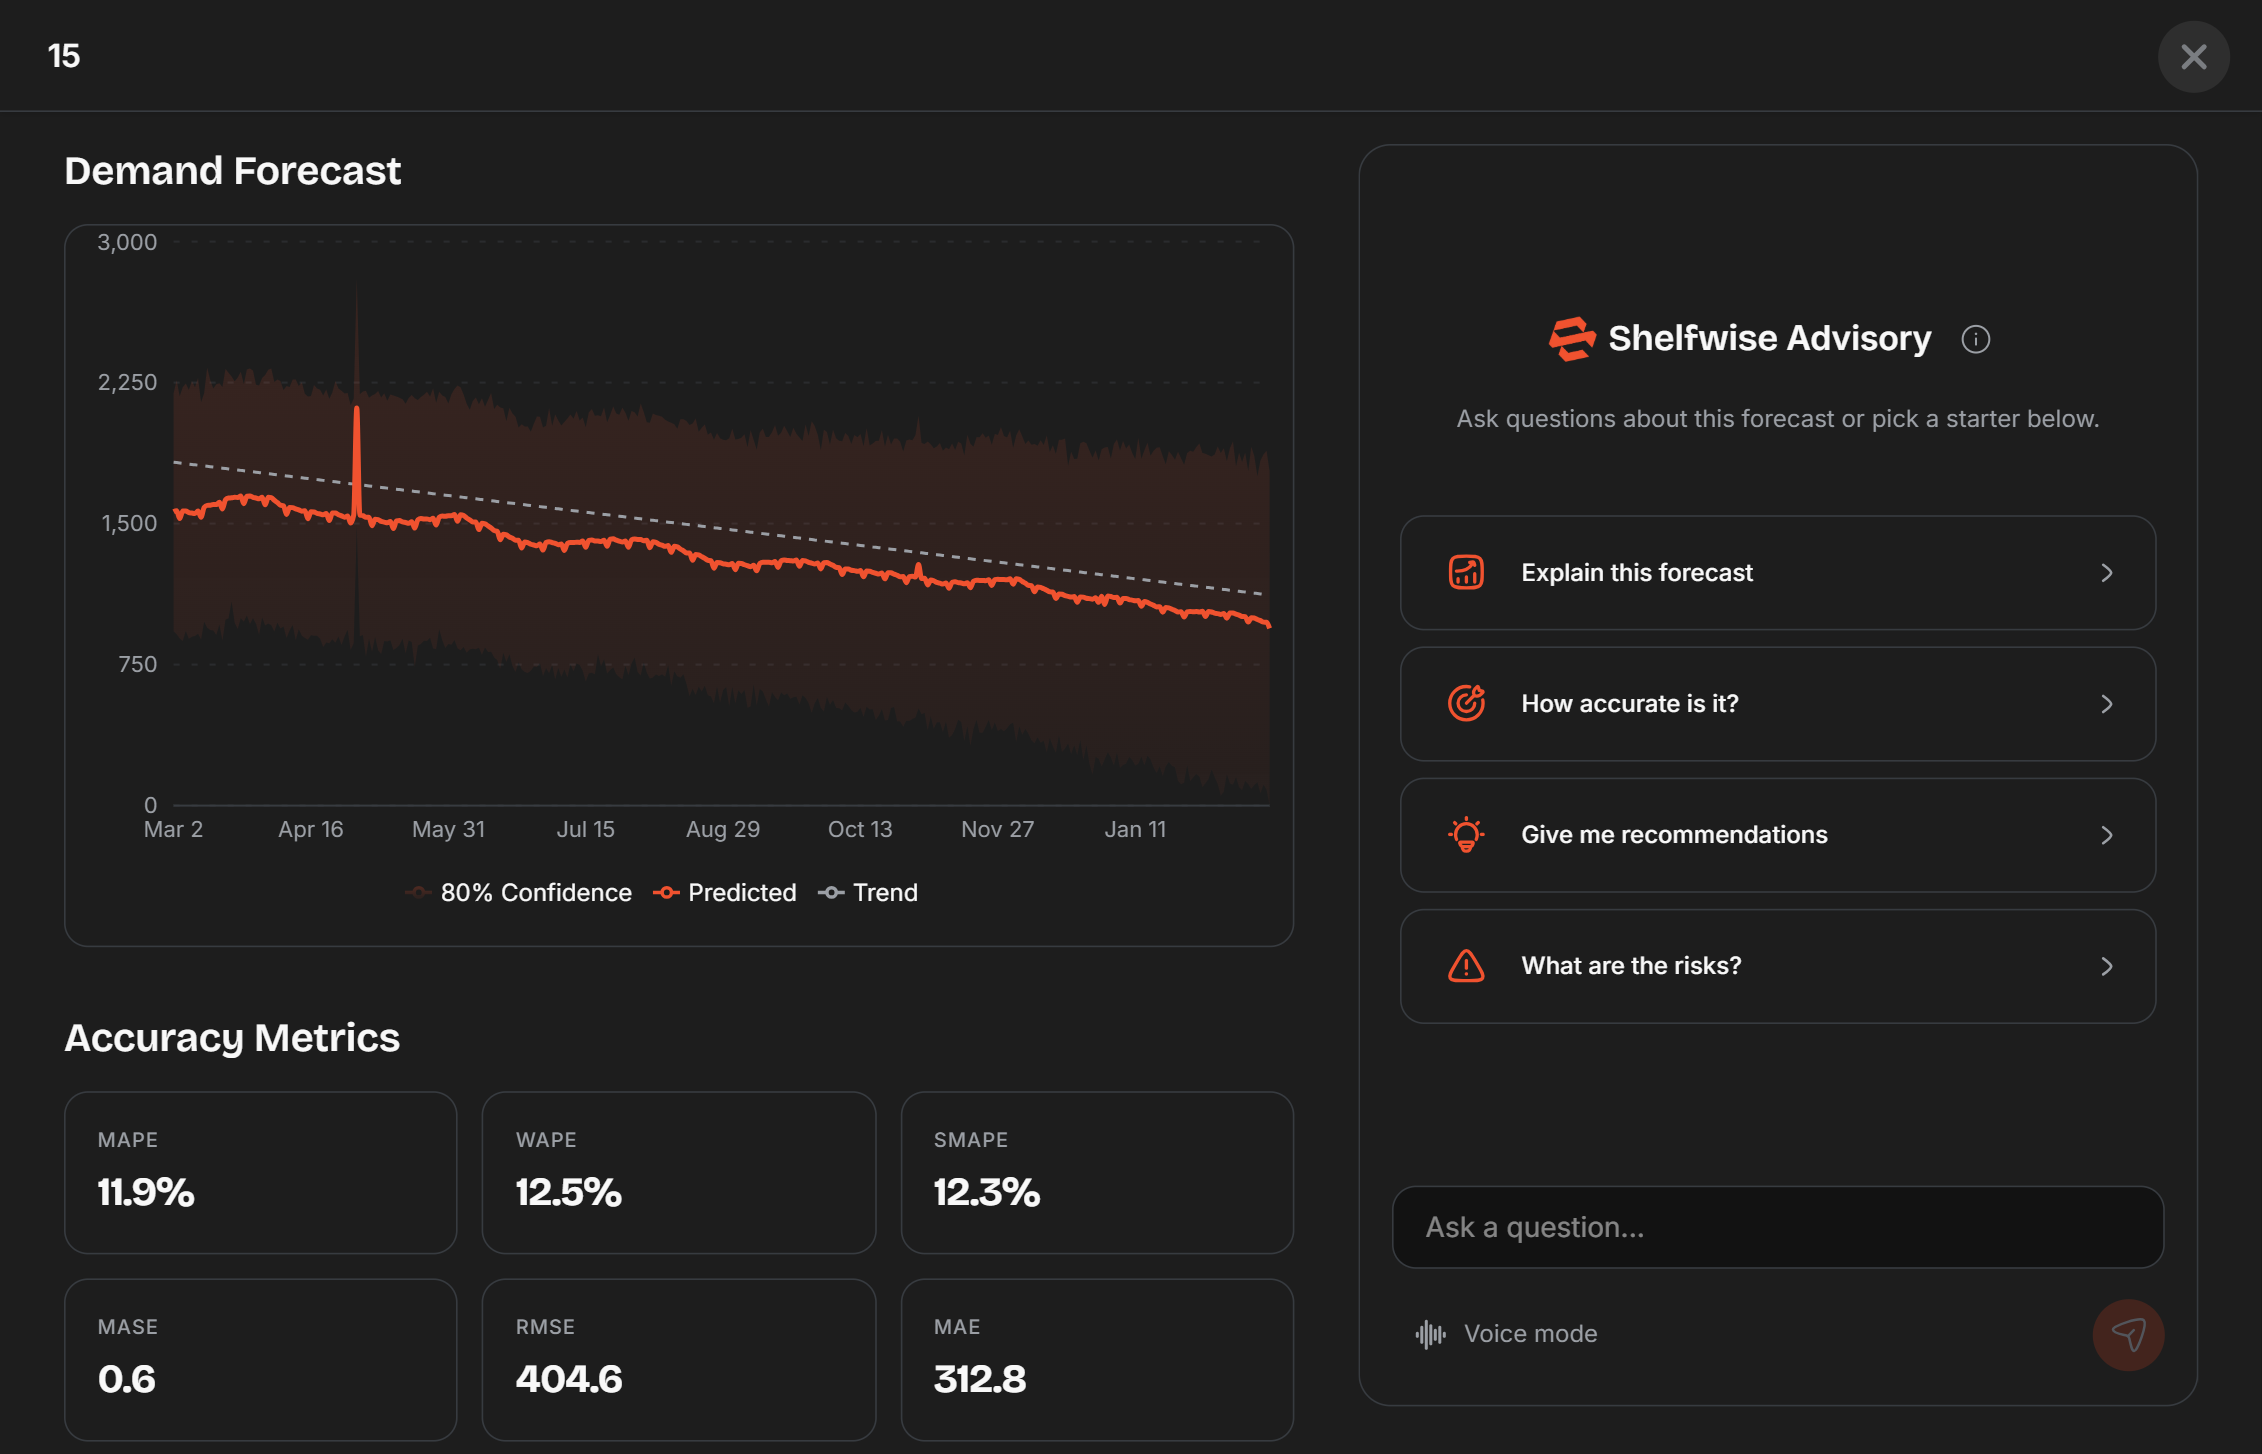Viewport: 2262px width, 1454px height.
Task: Click the Apr 16 x-axis label
Action: coord(310,829)
